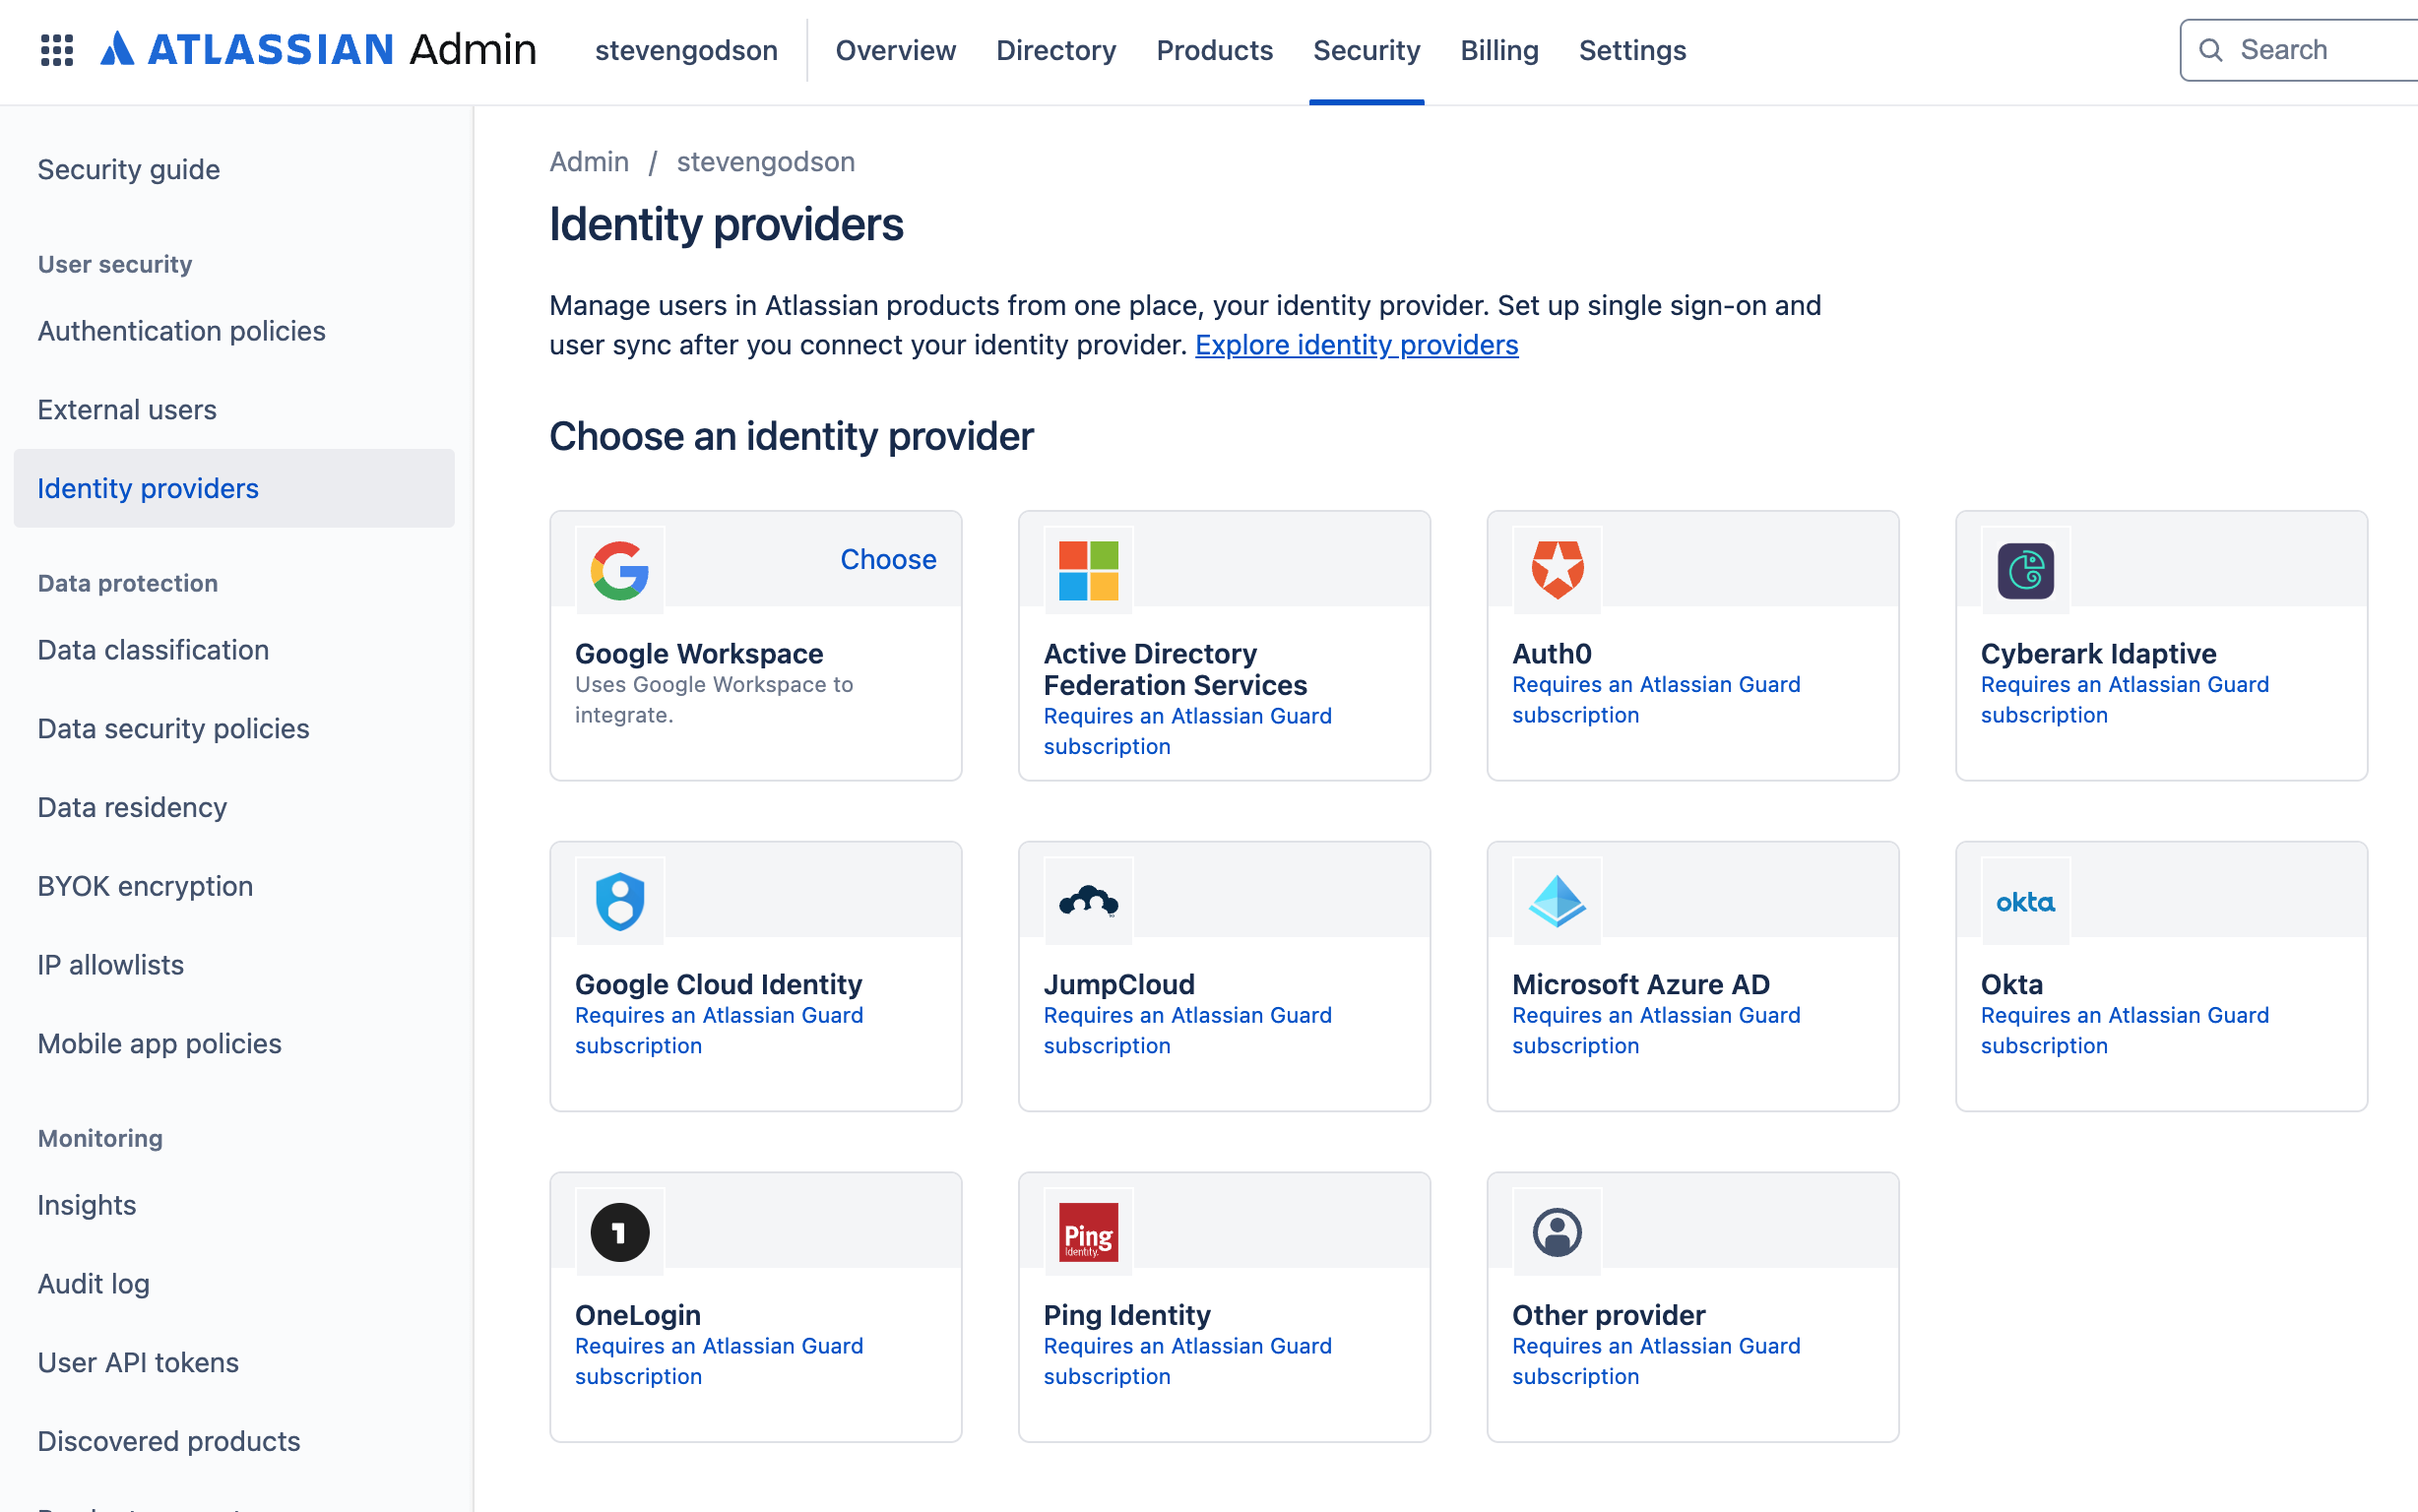Click Atlassian Guard link under Ping Identity
The height and width of the screenshot is (1512, 2418).
pos(1187,1361)
